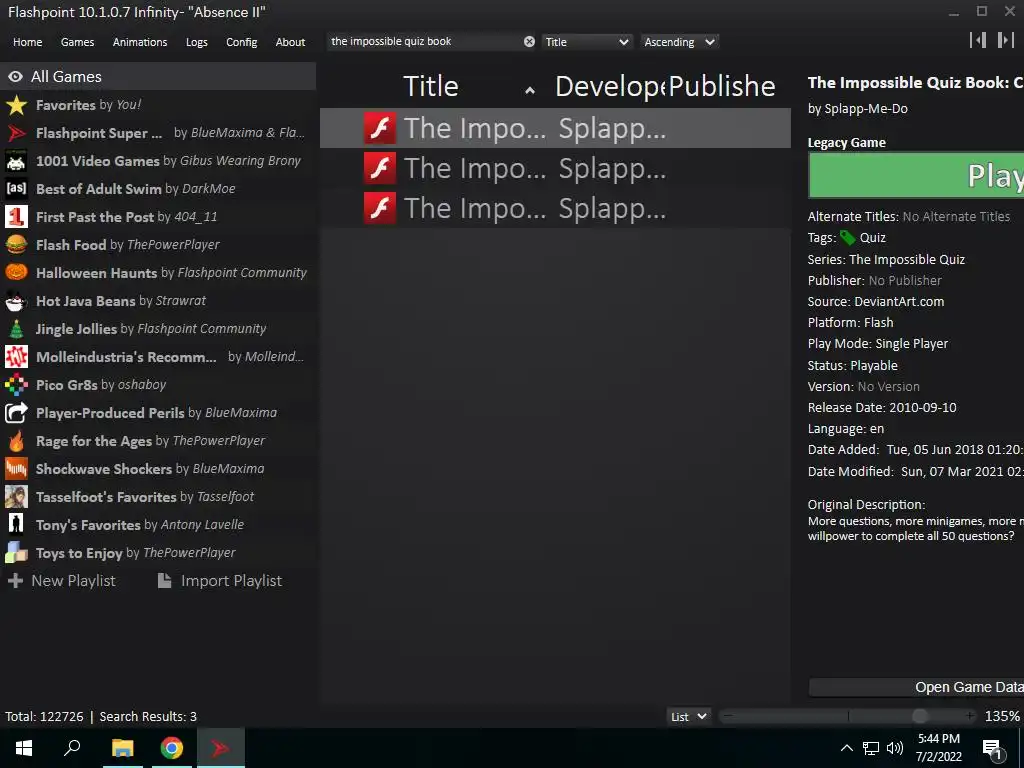
Task: Open File Explorer from the taskbar
Action: click(122, 748)
